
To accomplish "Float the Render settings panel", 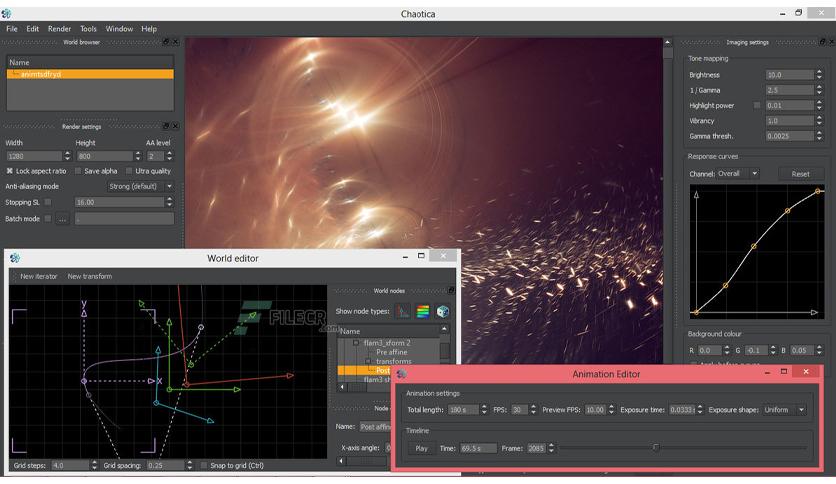I will click(x=166, y=126).
